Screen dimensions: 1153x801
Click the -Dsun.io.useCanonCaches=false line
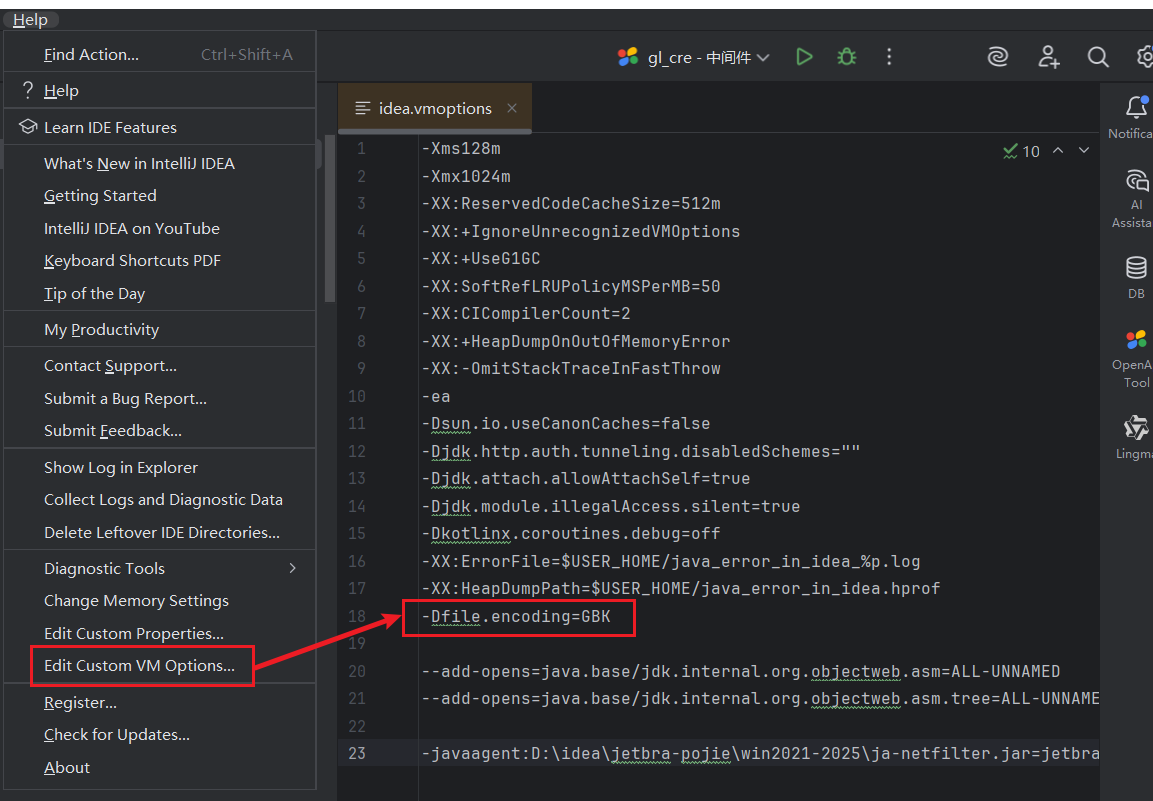click(x=566, y=424)
